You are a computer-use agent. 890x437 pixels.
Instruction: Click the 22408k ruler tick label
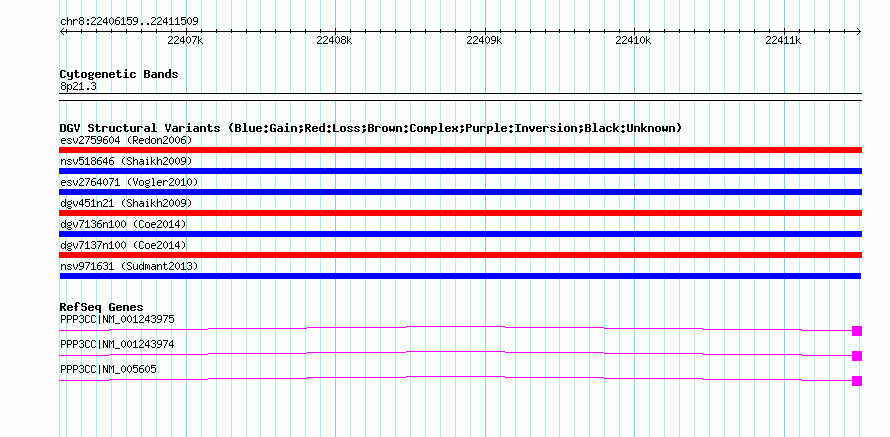(335, 40)
